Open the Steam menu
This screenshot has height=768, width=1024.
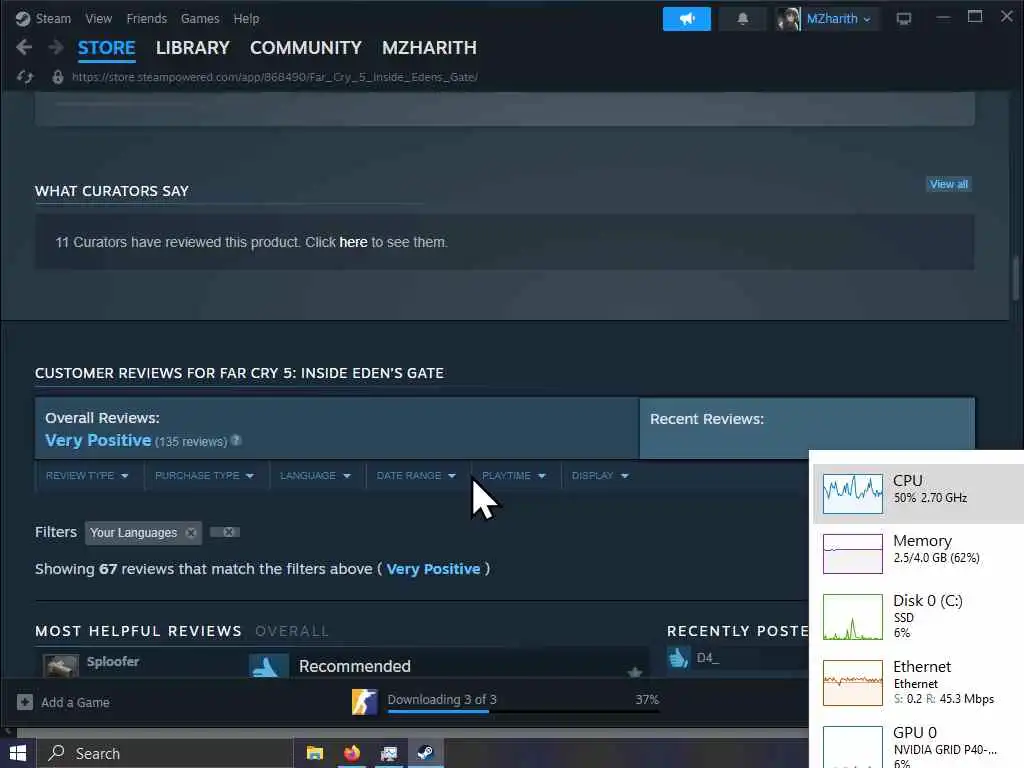click(53, 18)
